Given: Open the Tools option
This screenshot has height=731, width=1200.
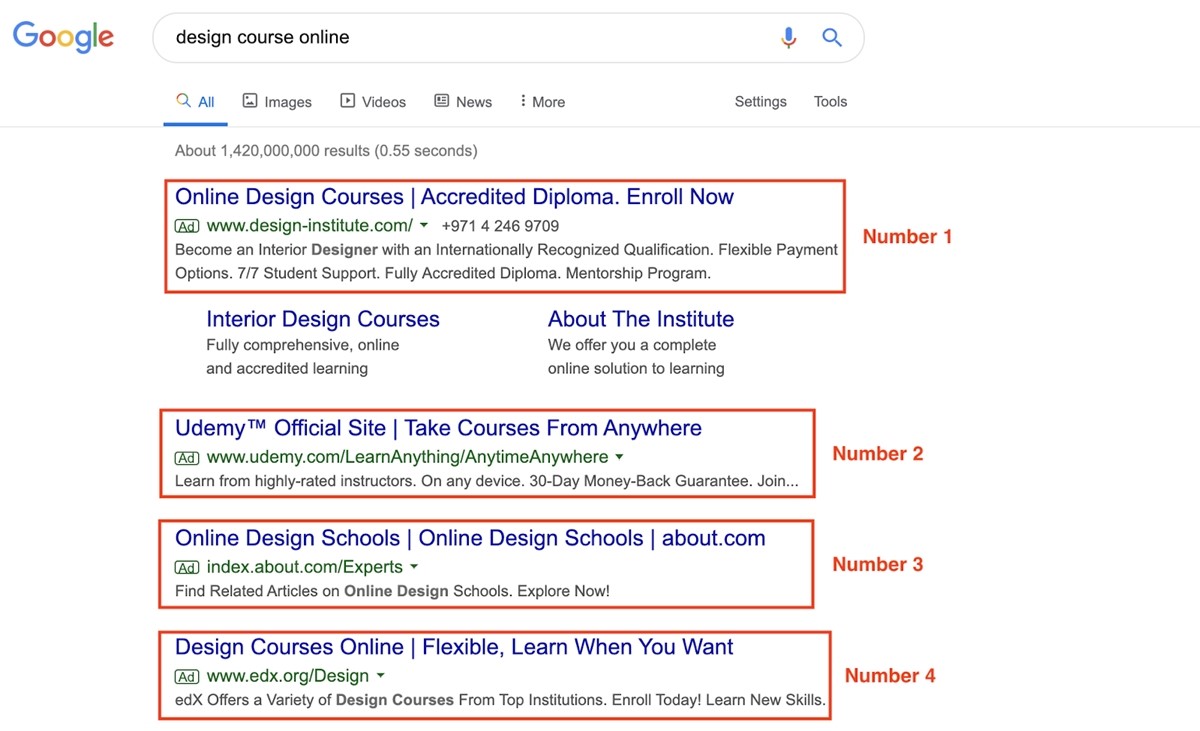Looking at the screenshot, I should (x=830, y=102).
